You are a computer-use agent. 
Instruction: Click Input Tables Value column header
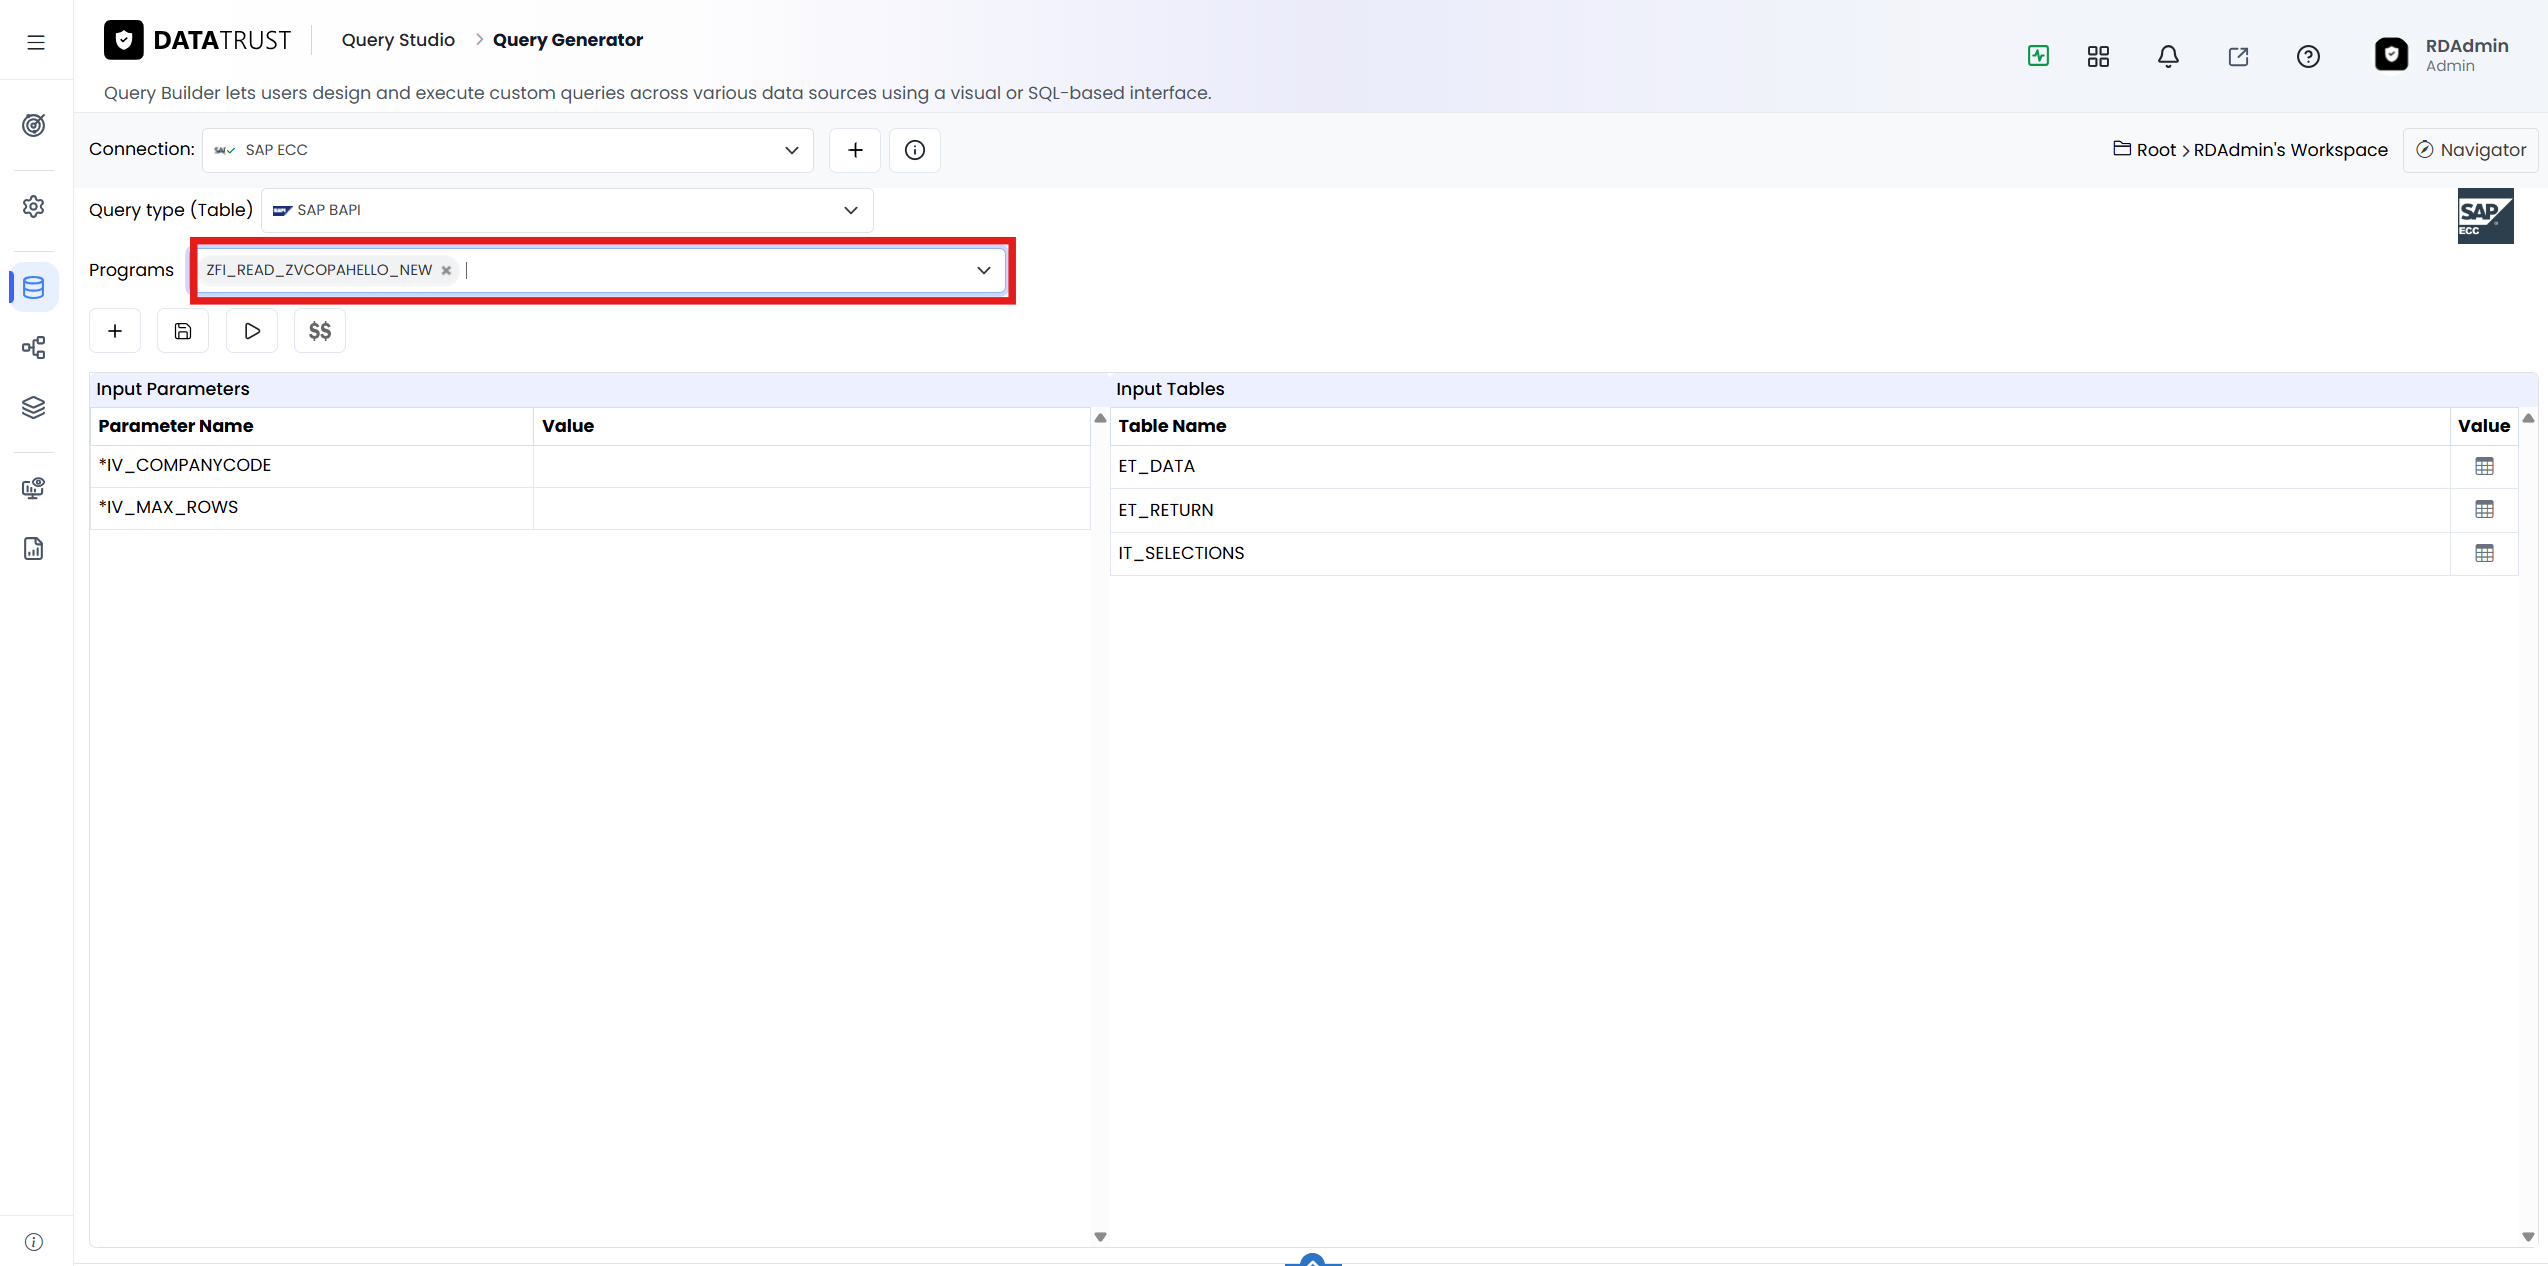(2483, 426)
